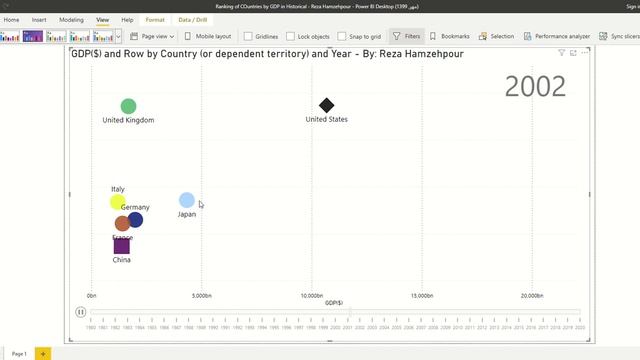The height and width of the screenshot is (360, 640).
Task: Click the GDP($) axis title
Action: pyautogui.click(x=333, y=303)
